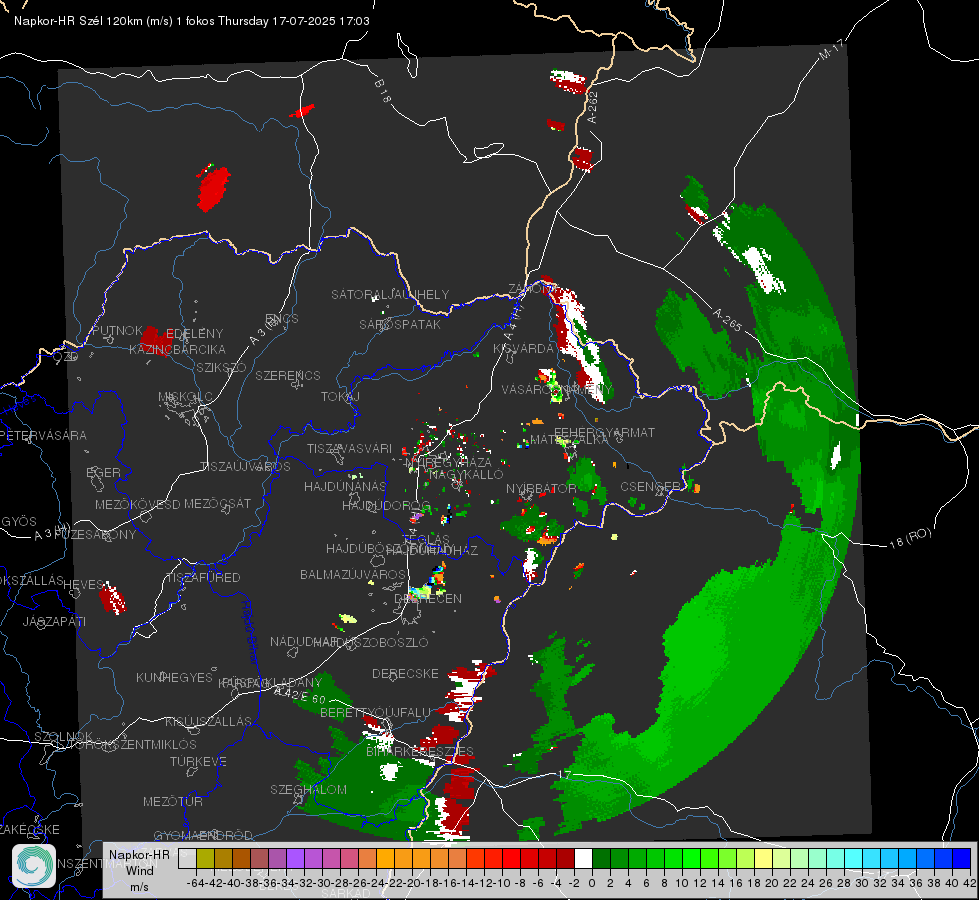Select the TISZAÚJVÁROS town label

[245, 467]
